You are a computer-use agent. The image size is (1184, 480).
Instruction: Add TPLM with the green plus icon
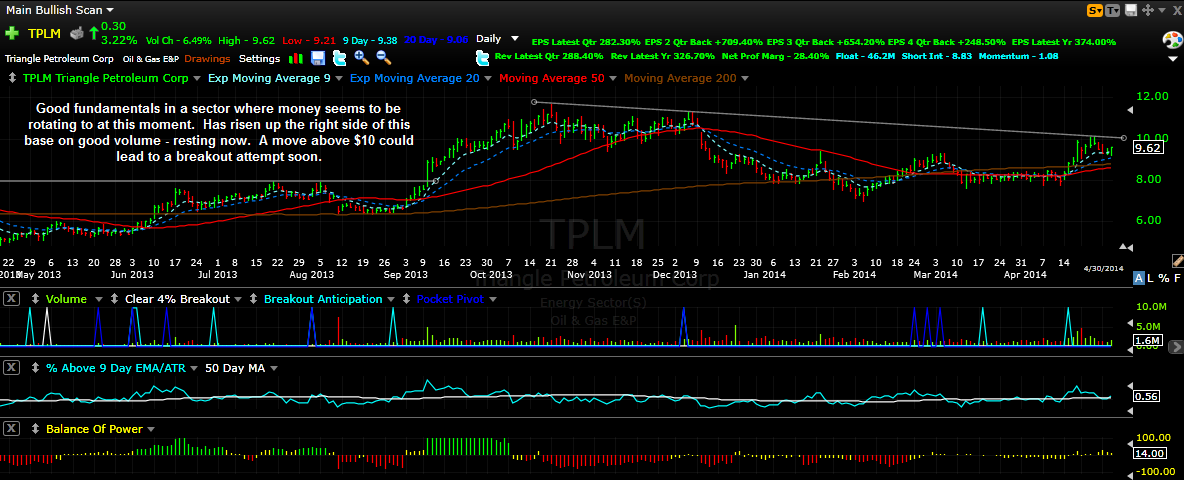11,33
